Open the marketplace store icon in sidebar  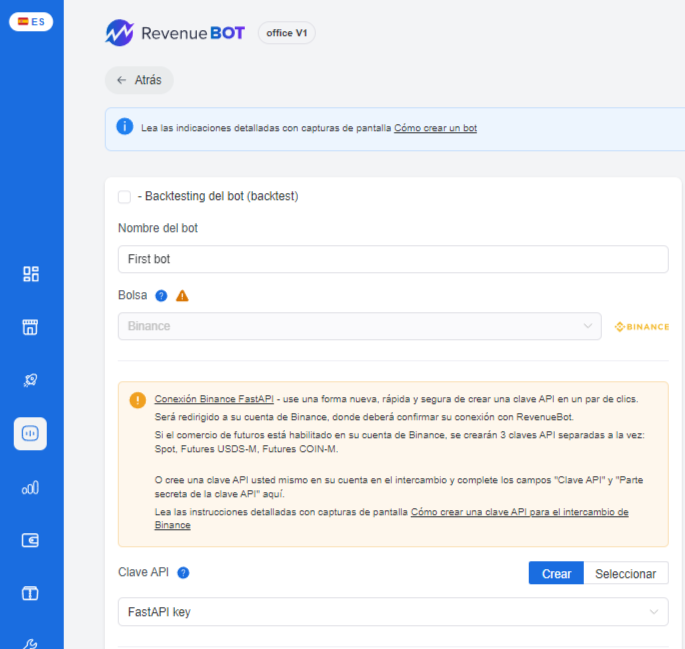(31, 327)
